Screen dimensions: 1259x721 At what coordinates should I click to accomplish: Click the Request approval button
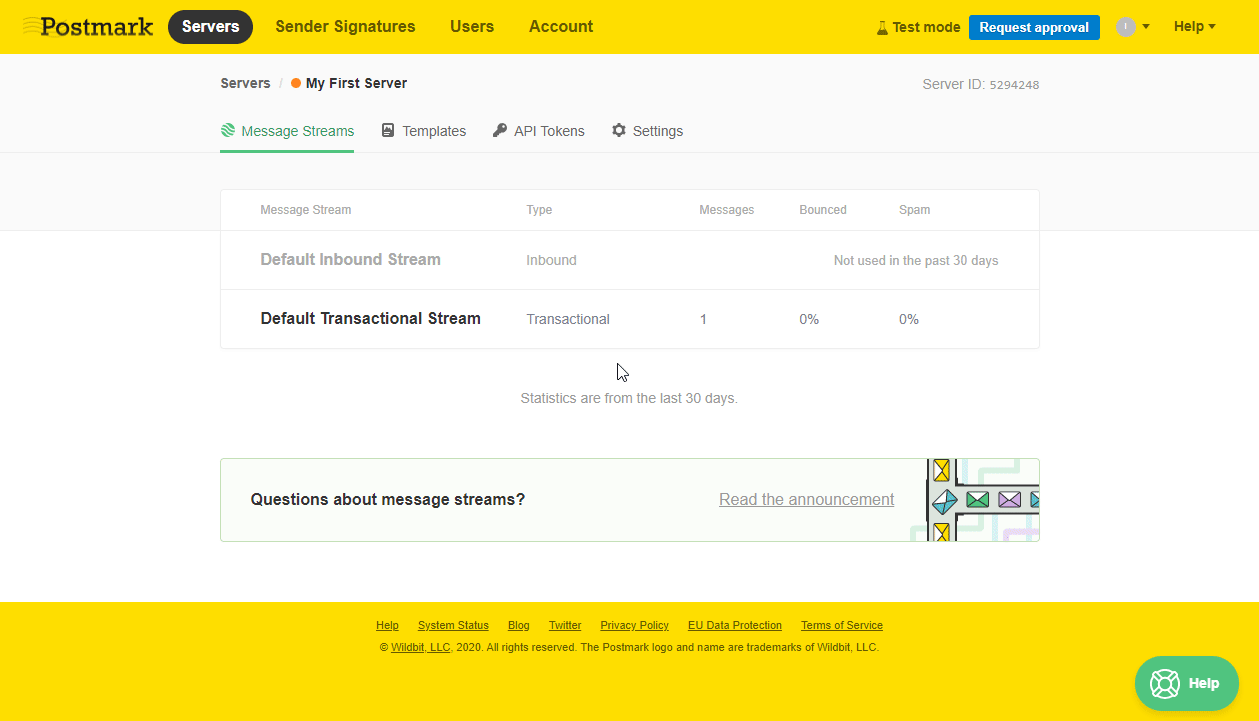1034,27
